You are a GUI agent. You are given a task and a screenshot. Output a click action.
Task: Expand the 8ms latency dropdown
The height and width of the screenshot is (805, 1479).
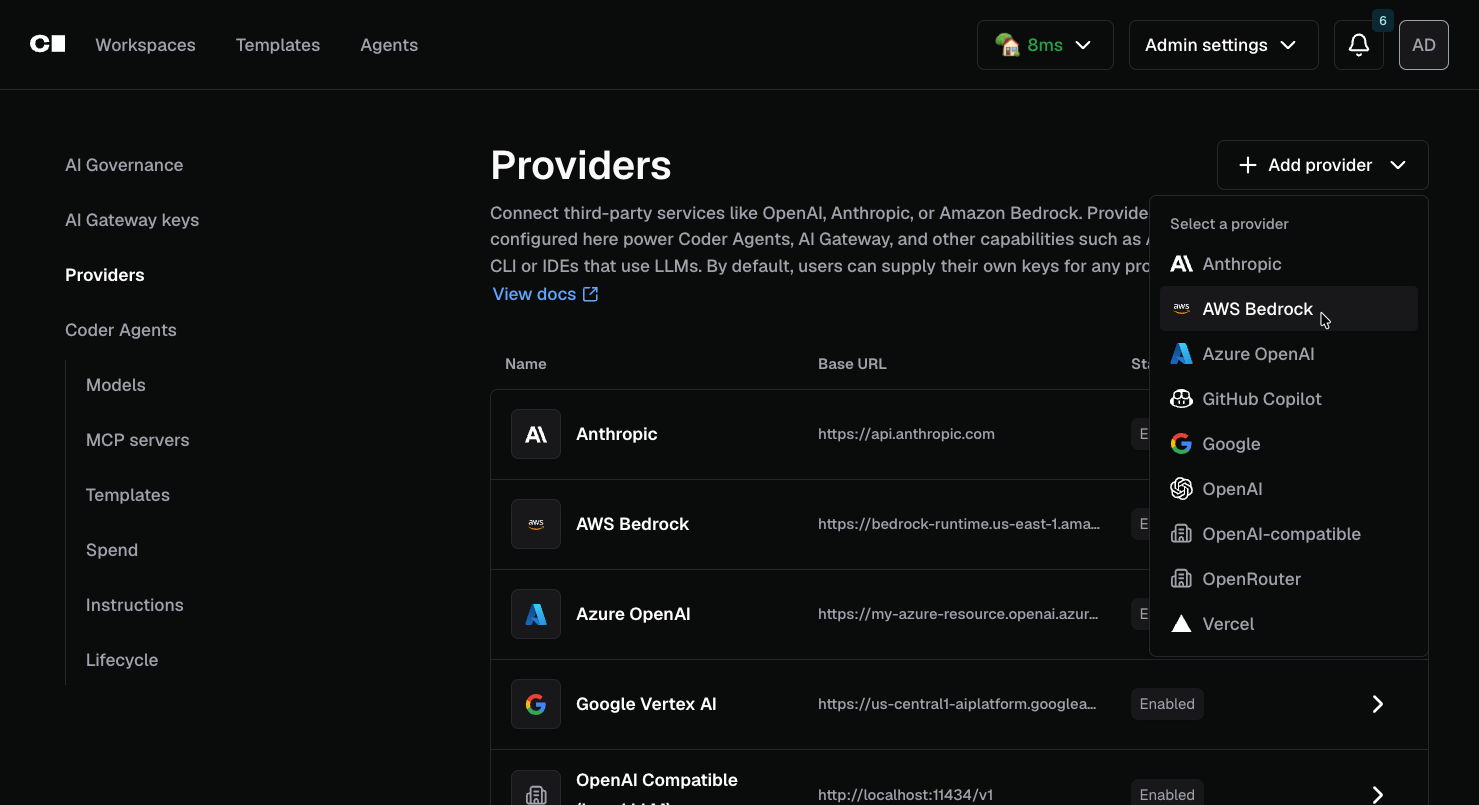(x=1045, y=45)
